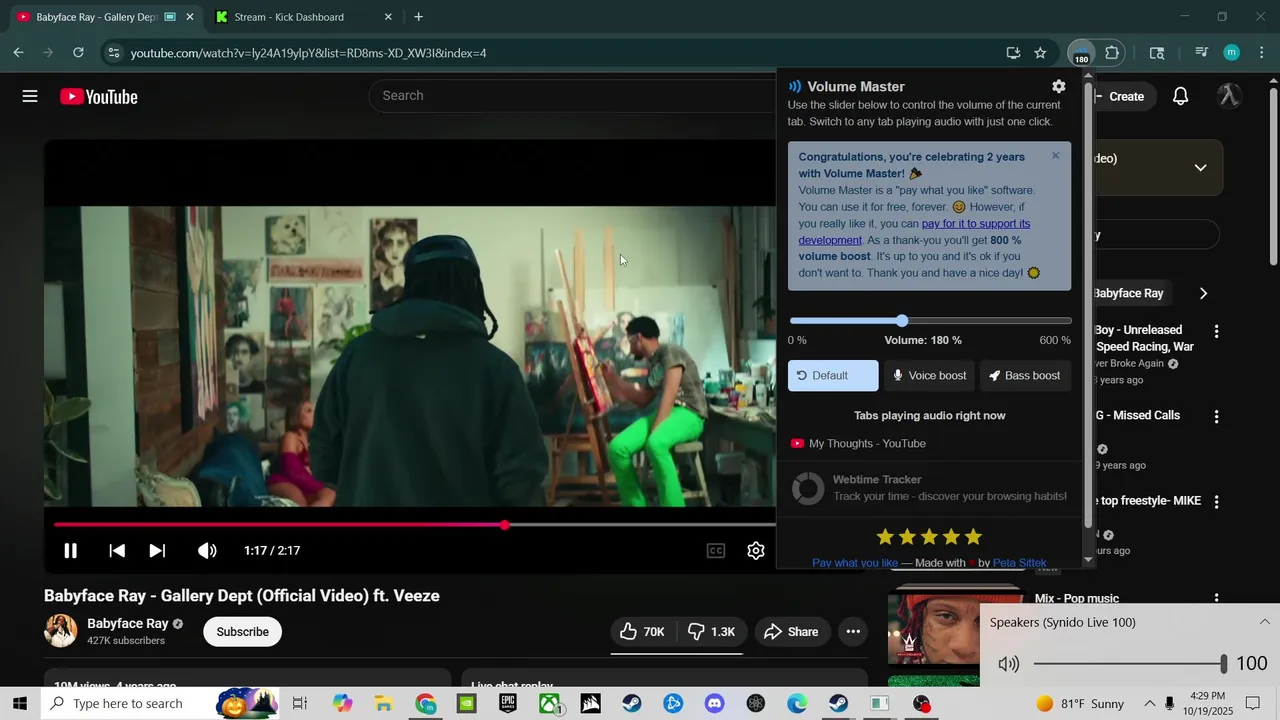Image resolution: width=1280 pixels, height=720 pixels.
Task: Click the Volume Master slider track
Action: [930, 321]
